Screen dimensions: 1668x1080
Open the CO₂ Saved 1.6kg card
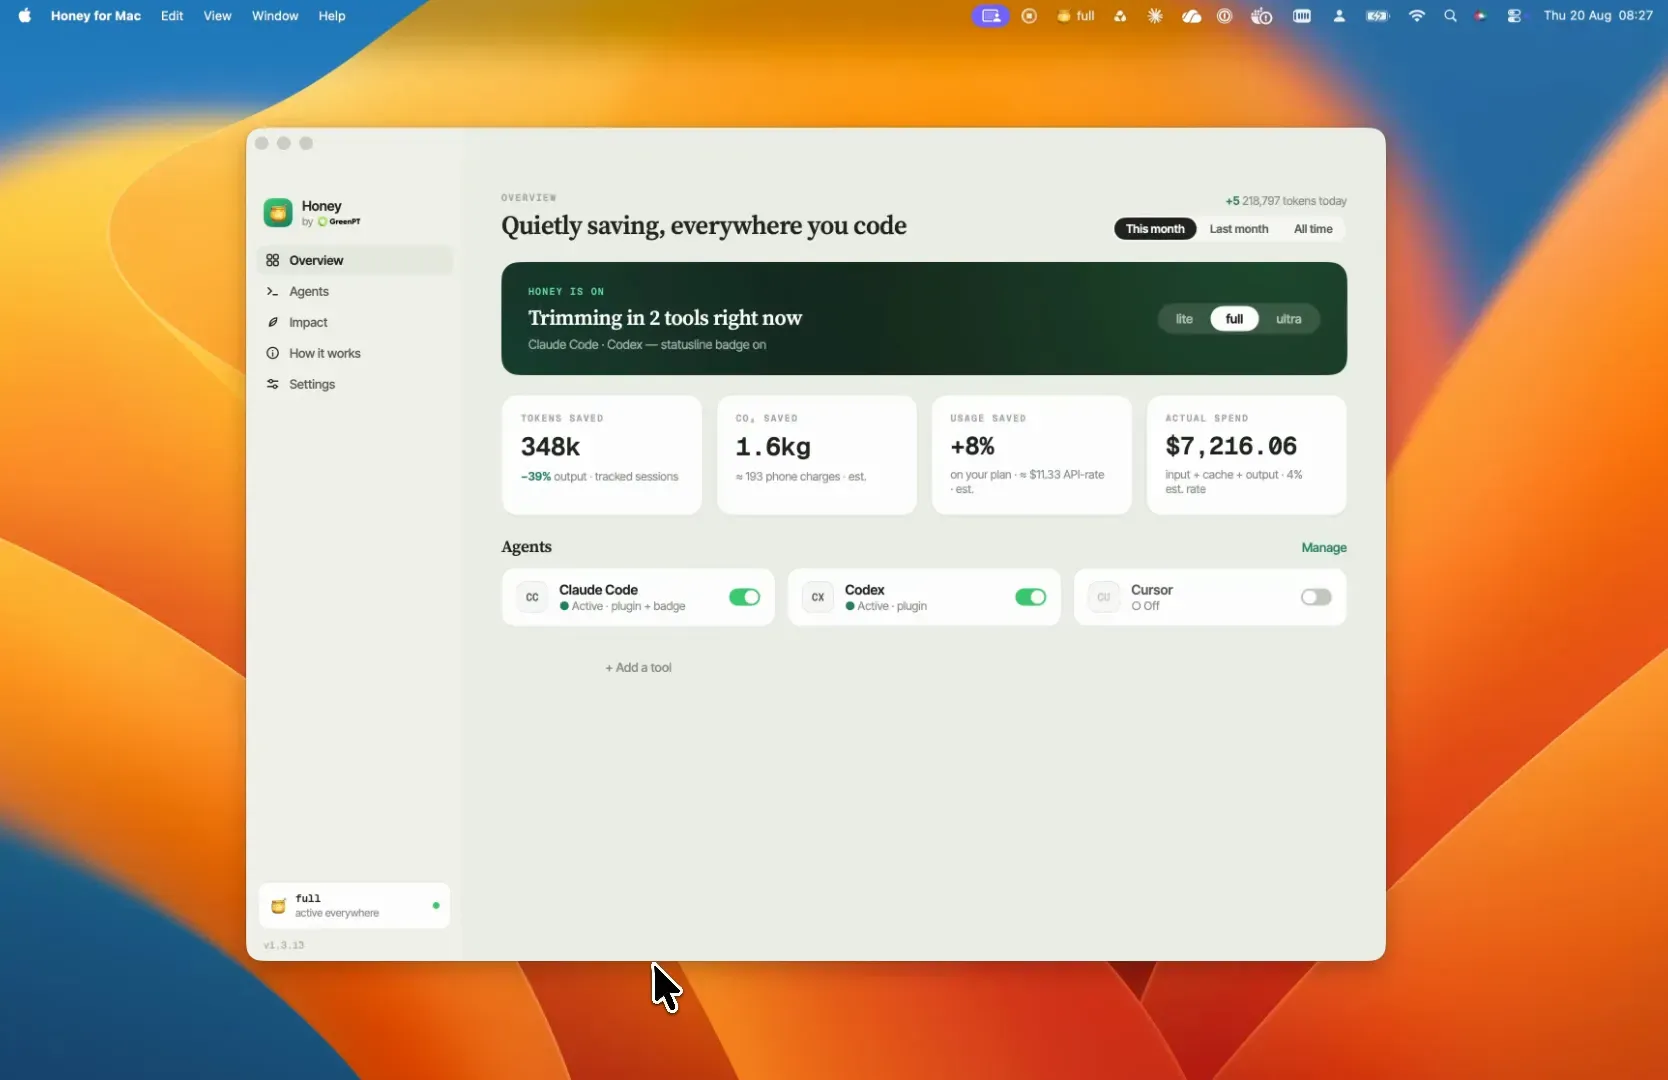[x=817, y=455]
